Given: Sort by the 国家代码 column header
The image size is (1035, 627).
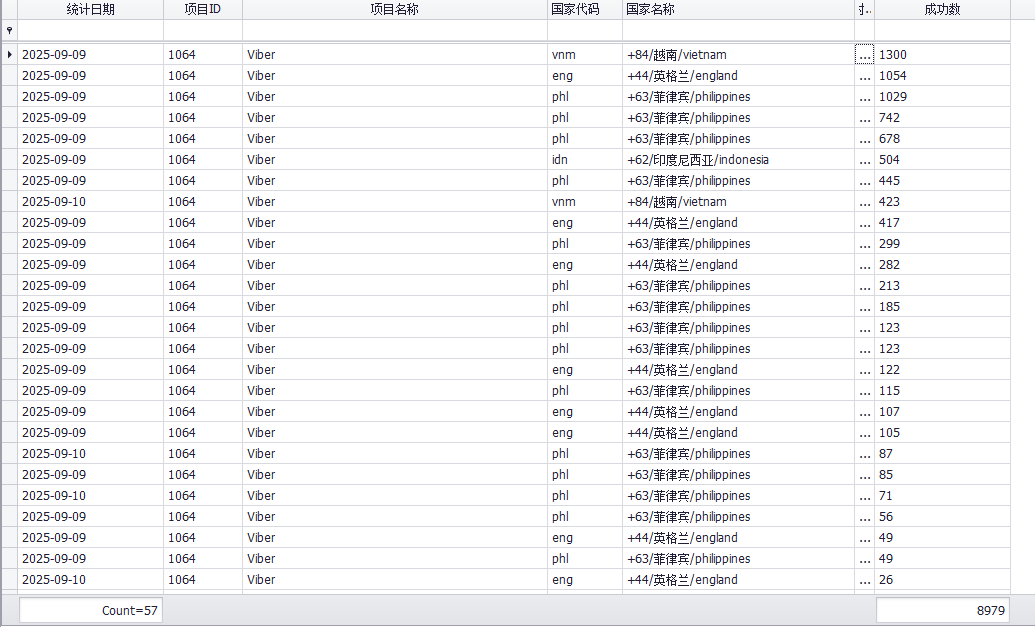Looking at the screenshot, I should (x=585, y=9).
